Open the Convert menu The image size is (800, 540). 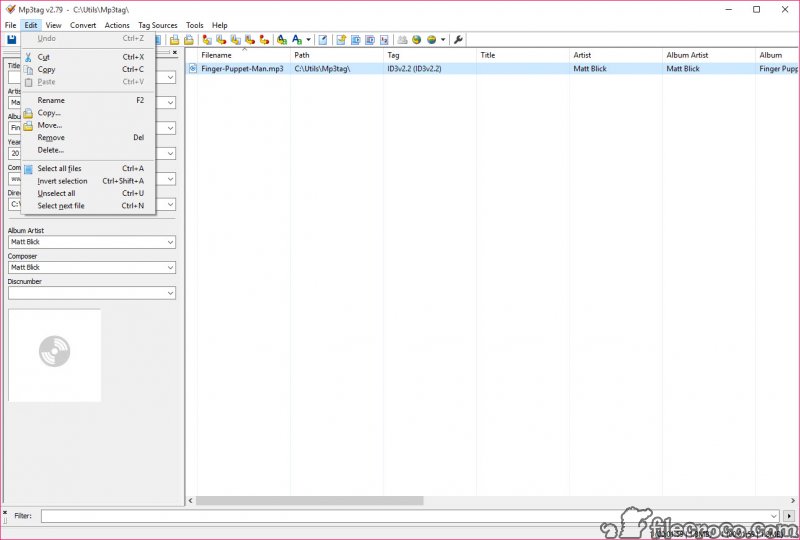pyautogui.click(x=83, y=25)
